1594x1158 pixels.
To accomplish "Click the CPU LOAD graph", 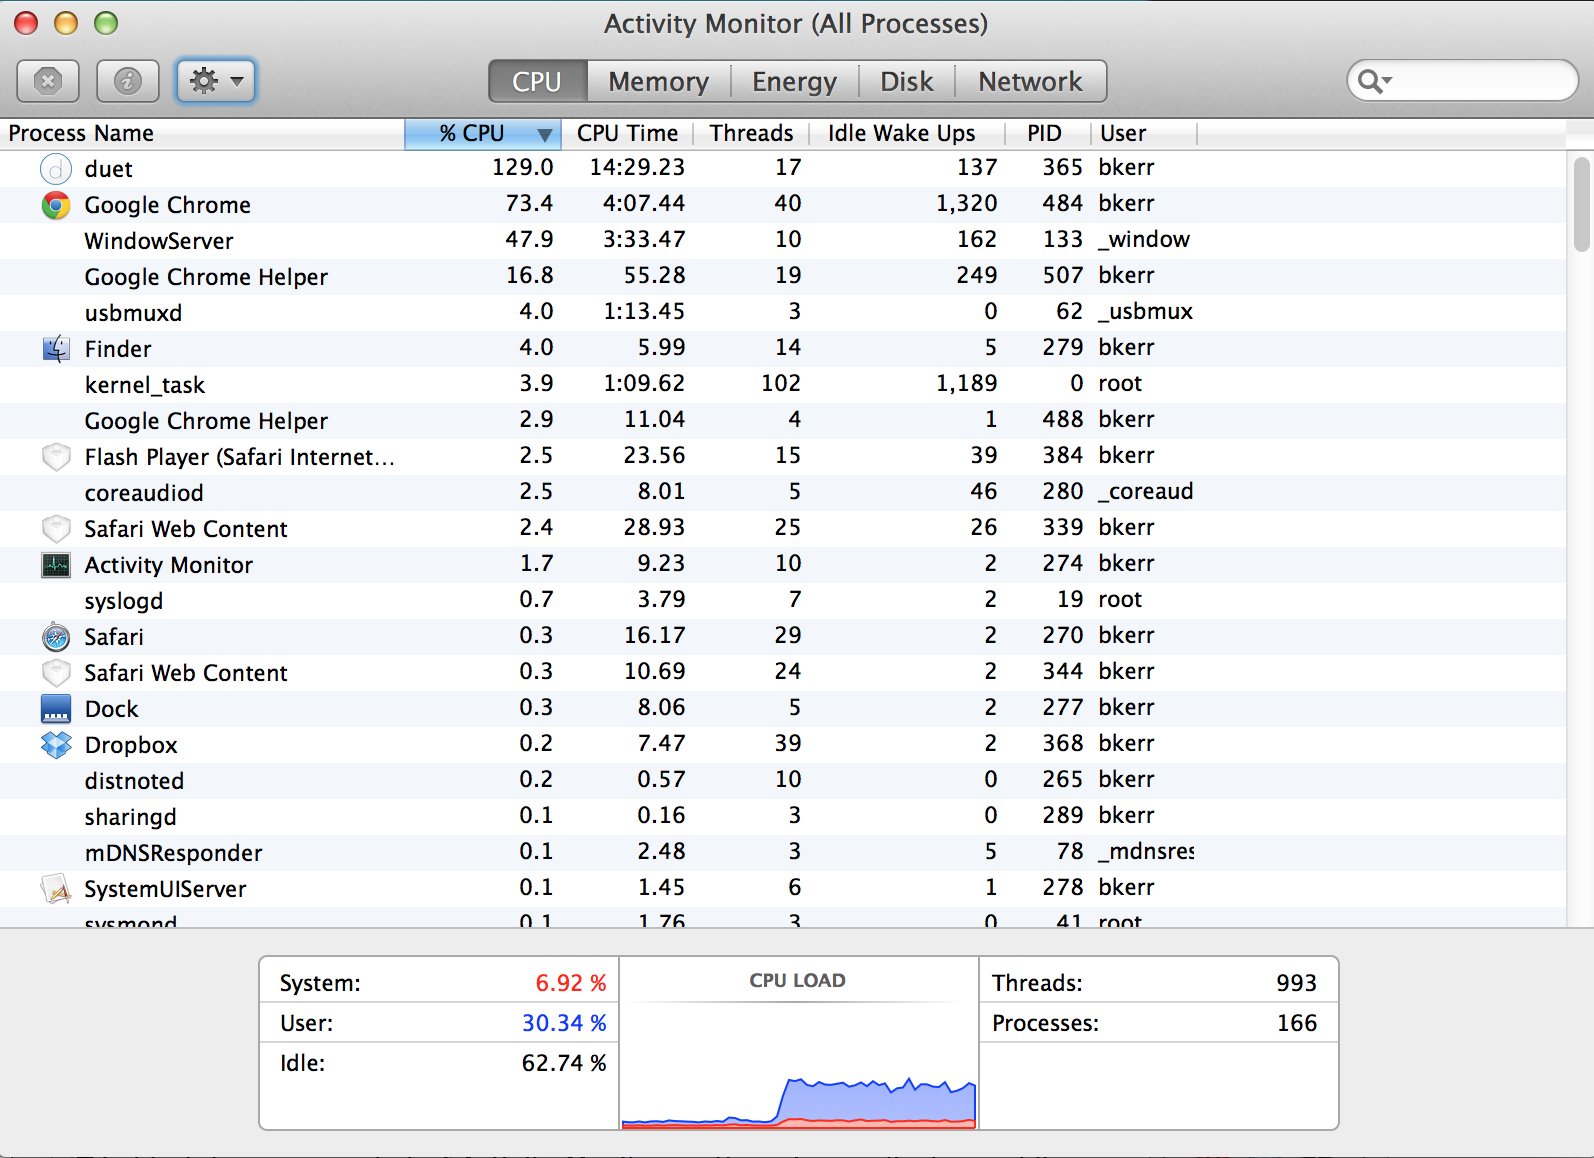I will (x=798, y=1043).
